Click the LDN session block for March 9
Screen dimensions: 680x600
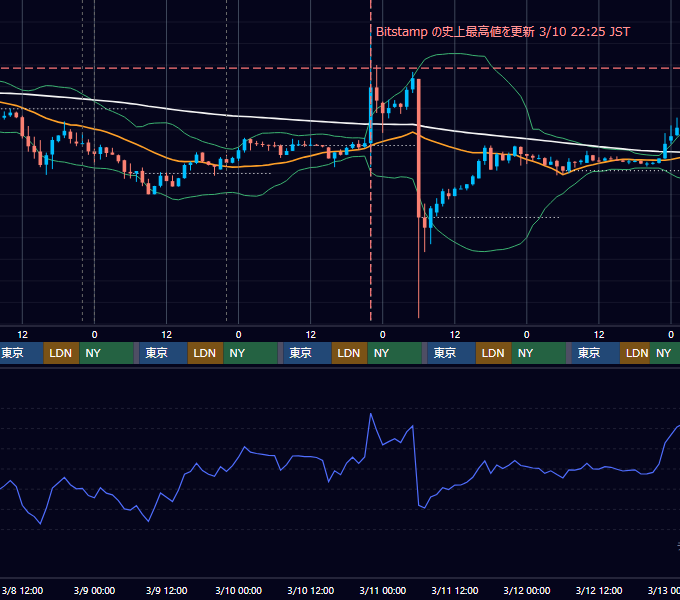click(x=205, y=353)
